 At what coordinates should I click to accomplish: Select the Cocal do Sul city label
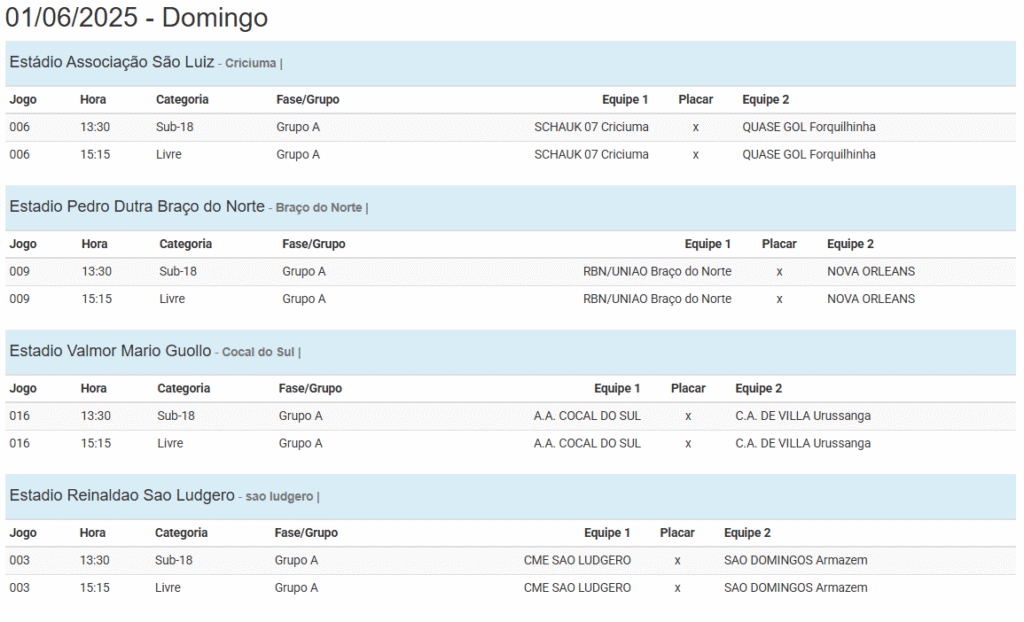(258, 352)
